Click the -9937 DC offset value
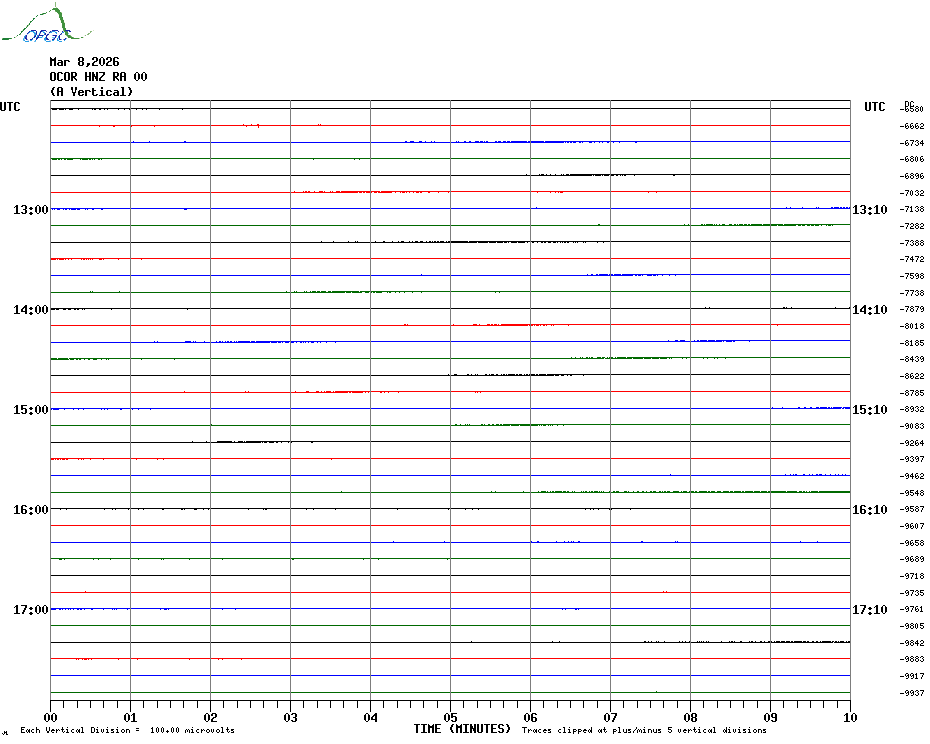This screenshot has width=930, height=744. (x=912, y=693)
